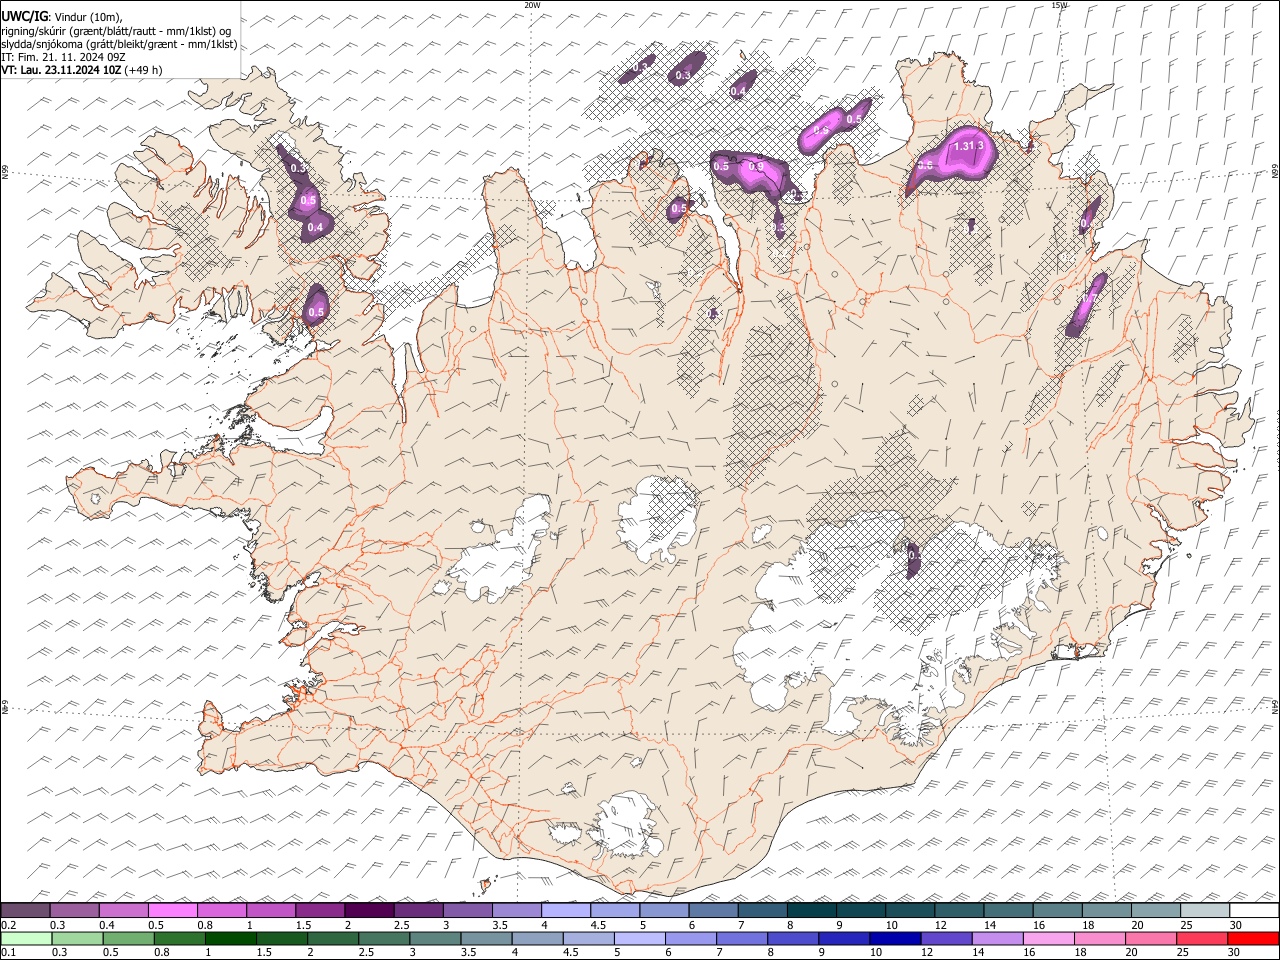1280x960 pixels.
Task: Select the lower row 4 gray-blue swatch
Action: [x=536, y=939]
